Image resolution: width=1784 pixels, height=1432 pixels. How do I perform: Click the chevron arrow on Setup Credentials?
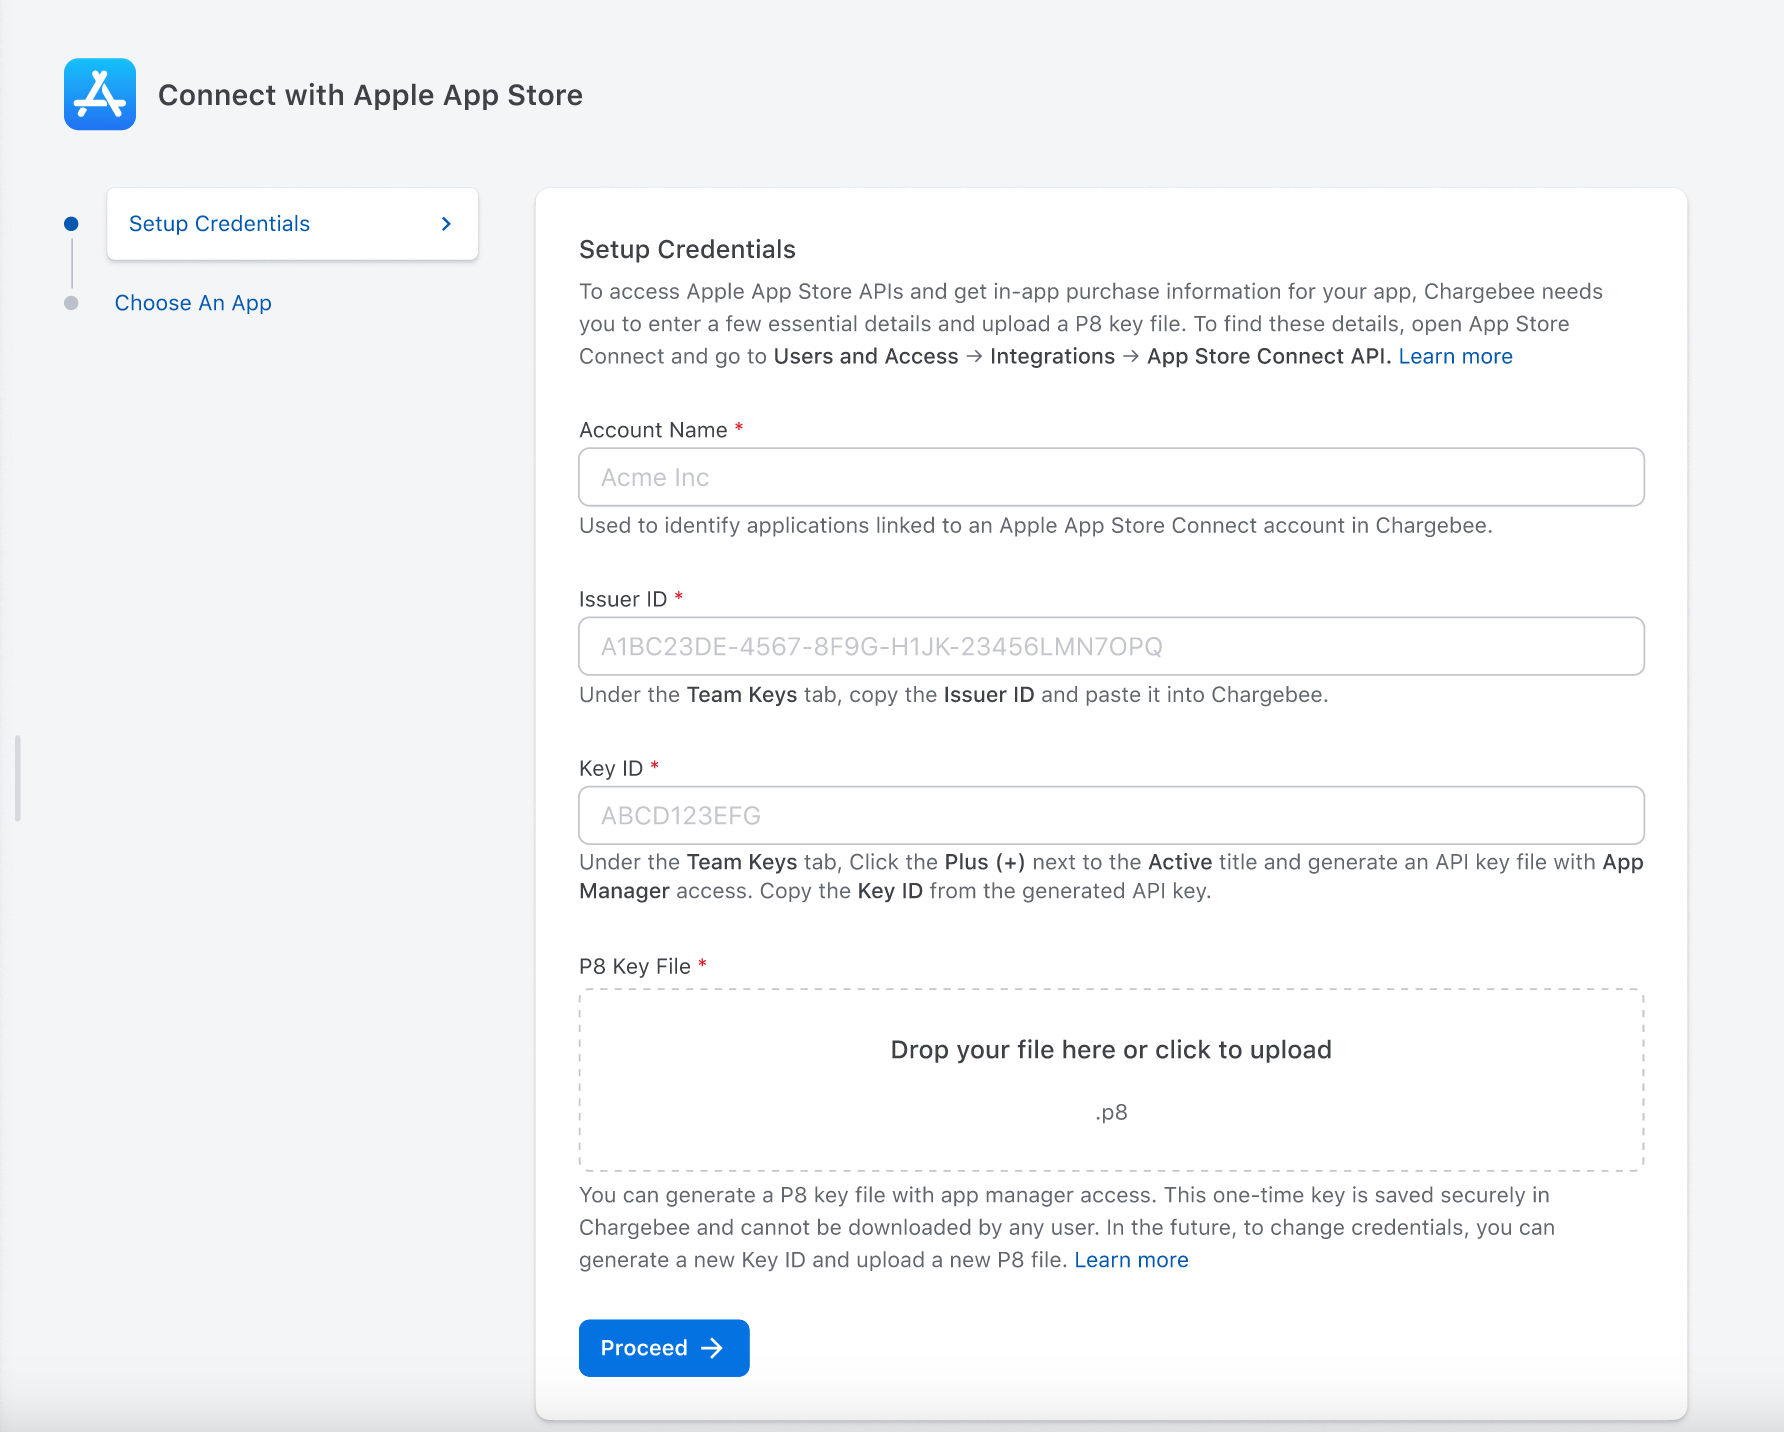click(446, 224)
